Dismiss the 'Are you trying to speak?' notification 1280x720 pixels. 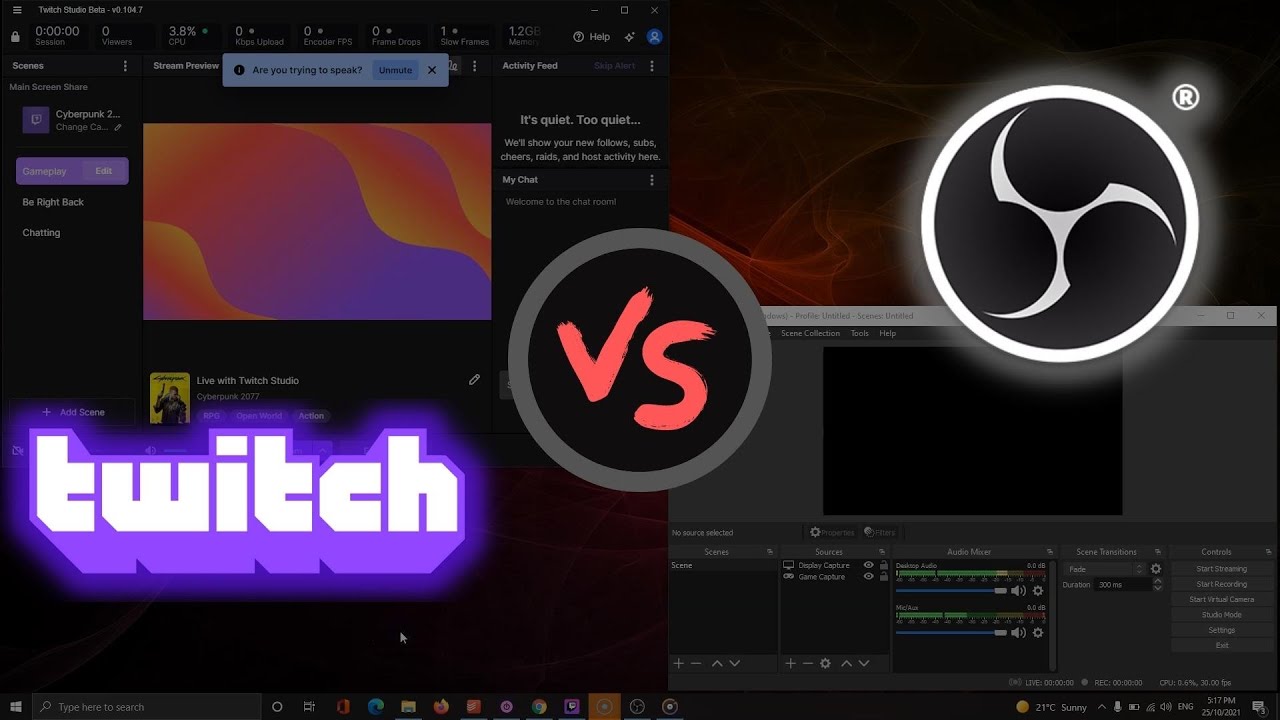click(x=432, y=70)
